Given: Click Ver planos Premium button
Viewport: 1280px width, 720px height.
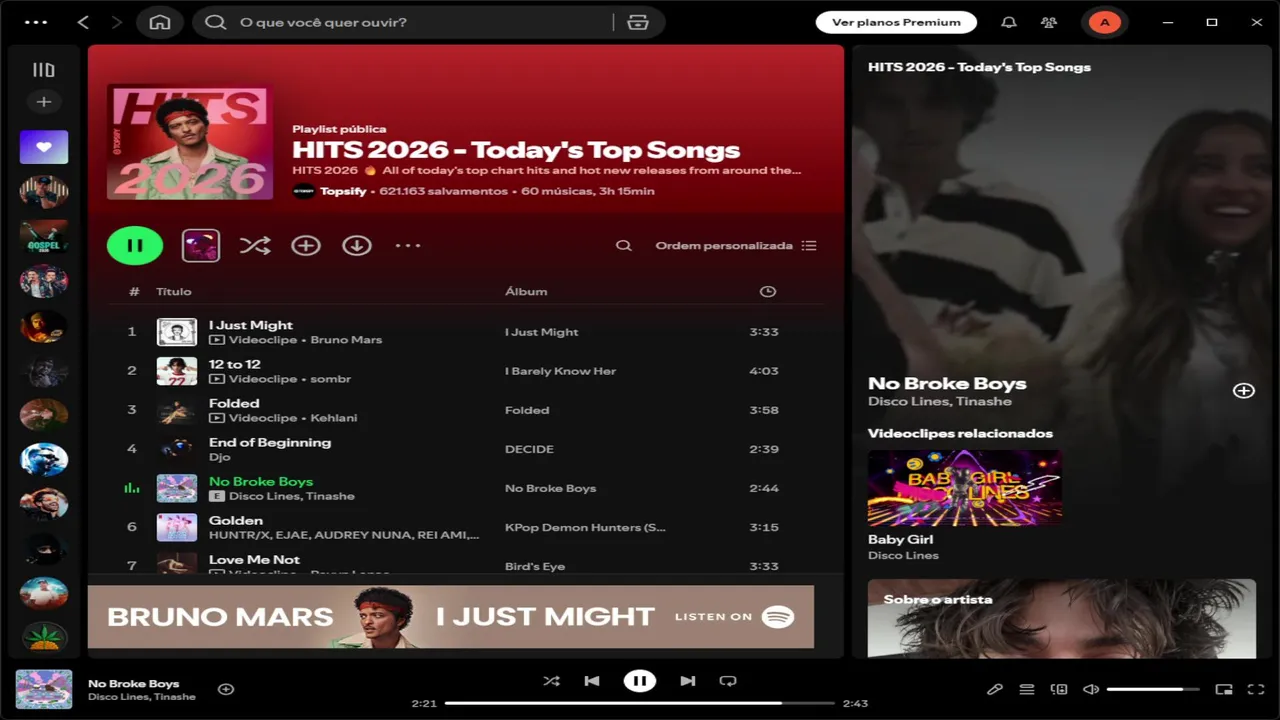Looking at the screenshot, I should point(896,22).
